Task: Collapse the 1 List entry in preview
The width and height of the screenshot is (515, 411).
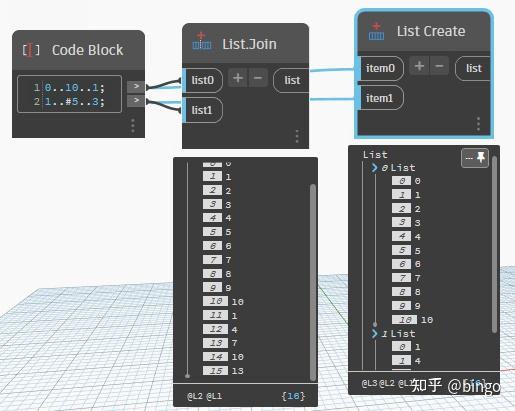Action: [x=375, y=334]
